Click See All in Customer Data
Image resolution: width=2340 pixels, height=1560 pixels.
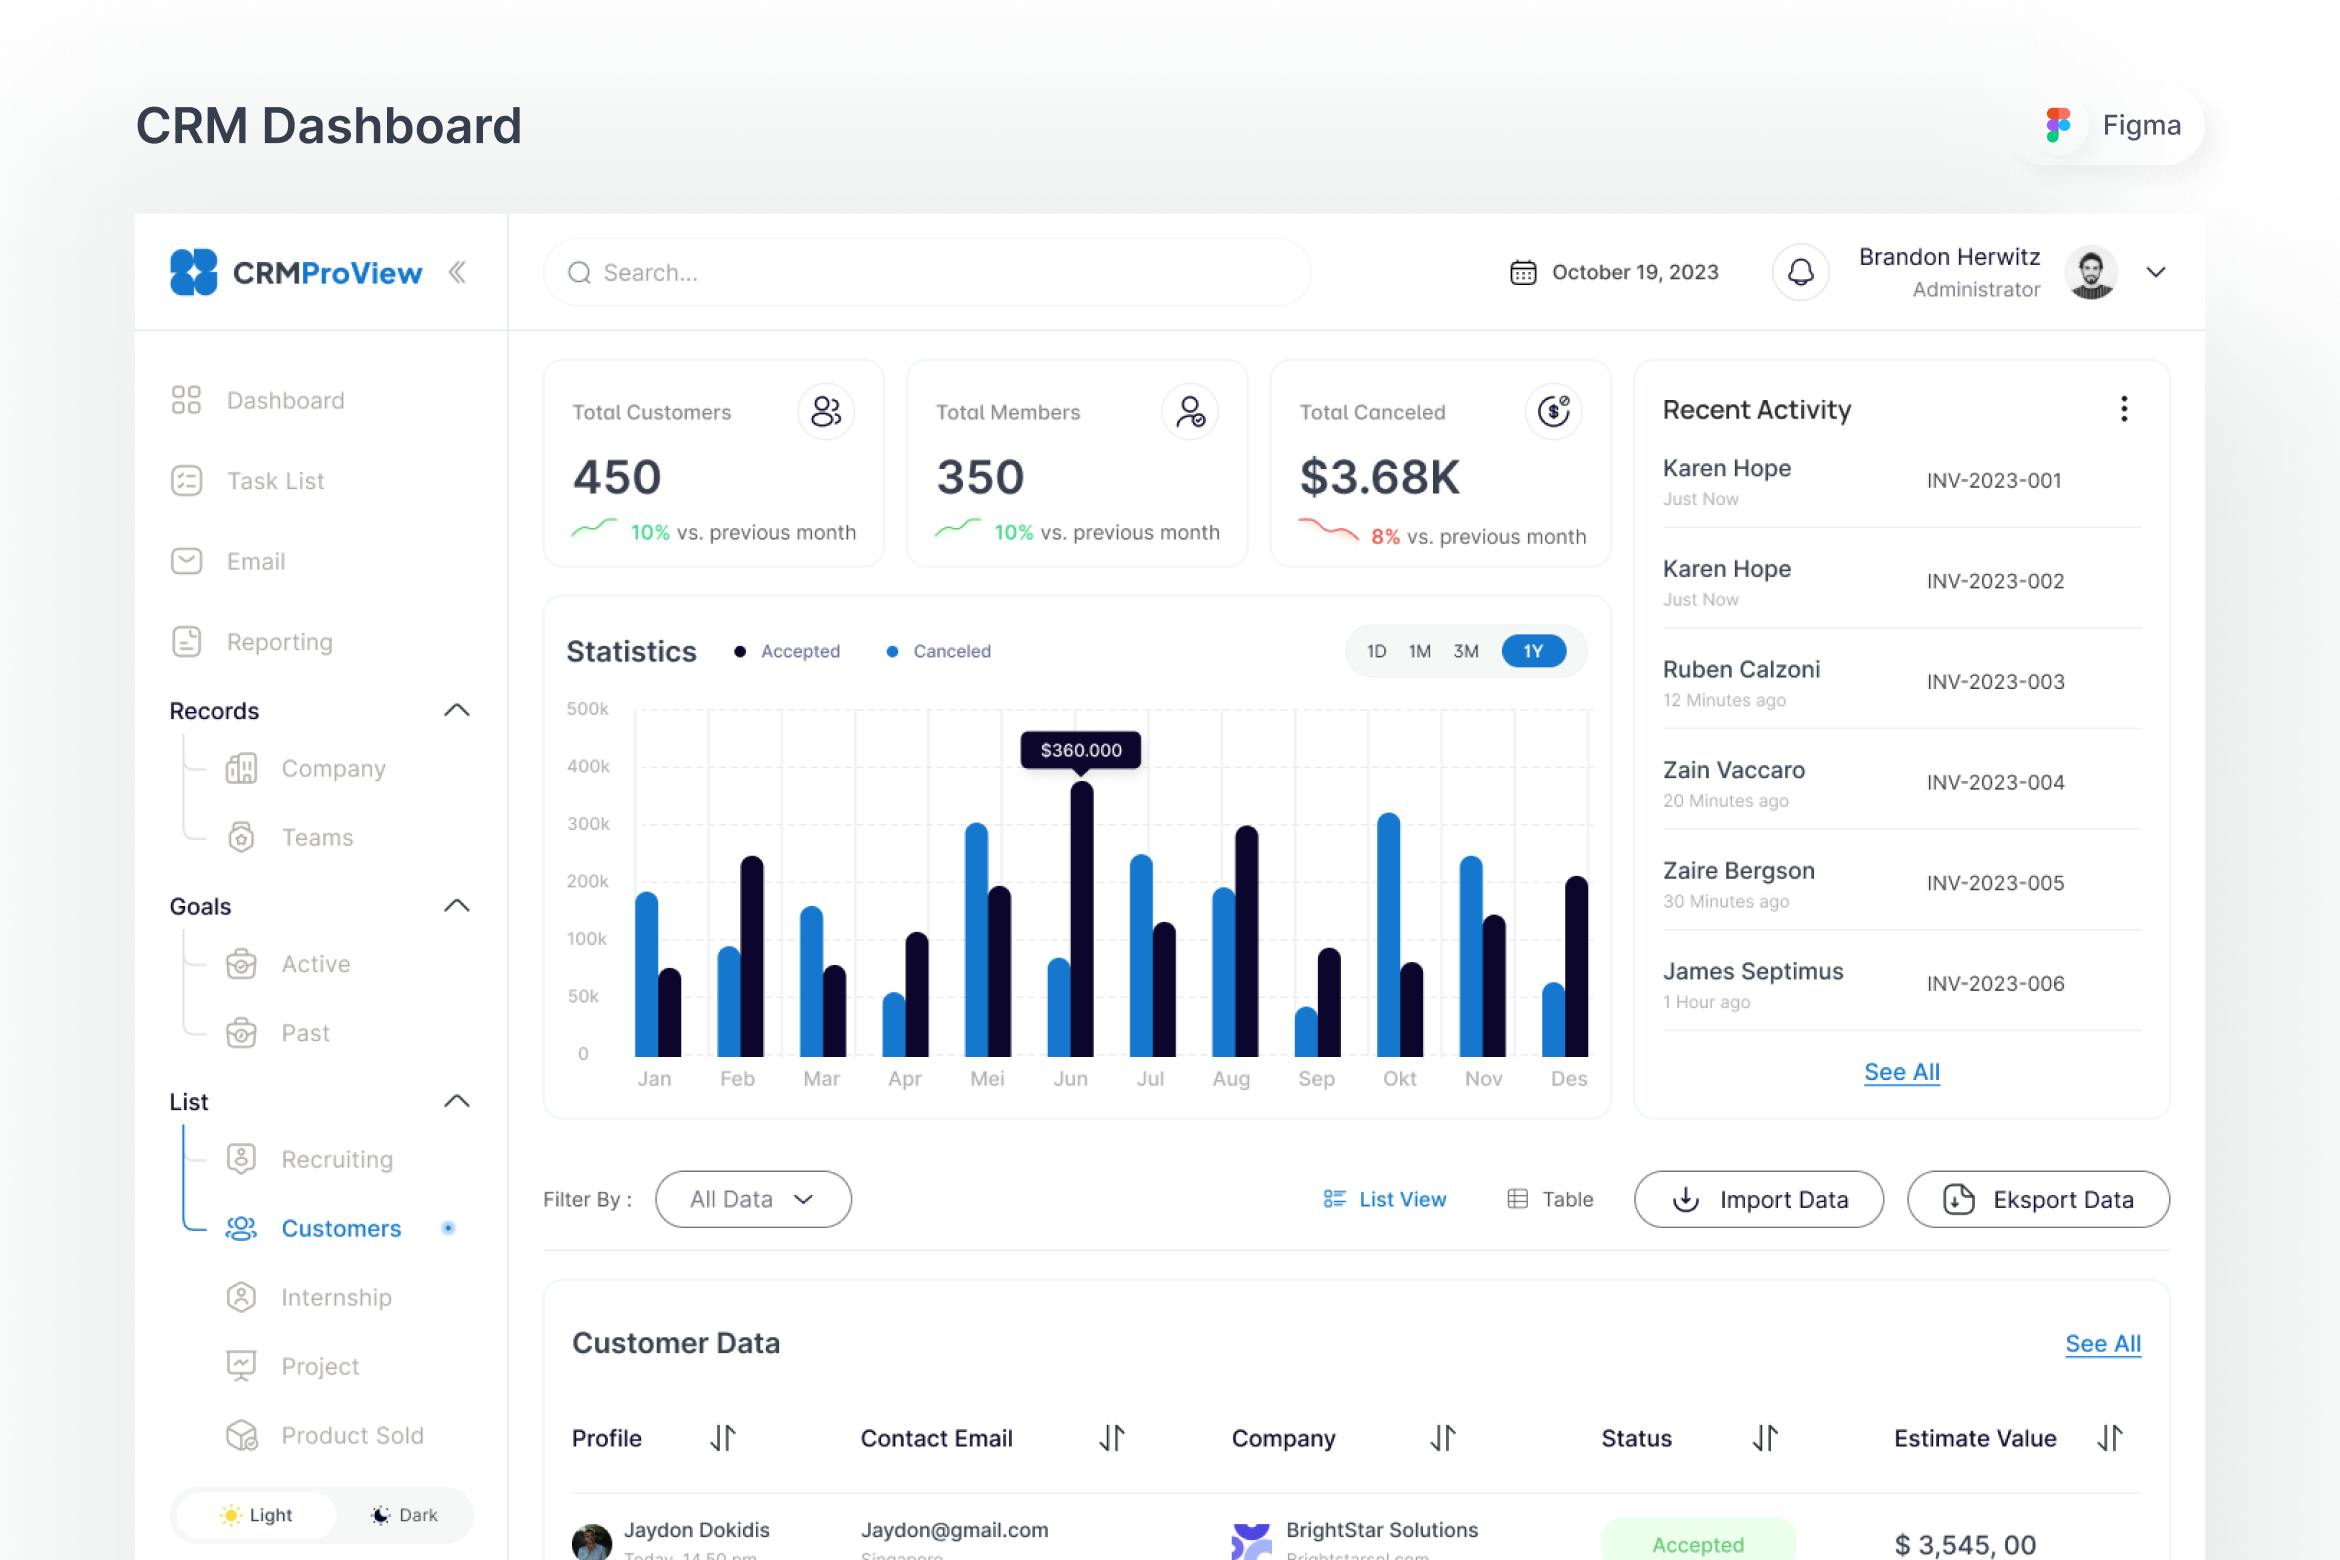(x=2103, y=1344)
